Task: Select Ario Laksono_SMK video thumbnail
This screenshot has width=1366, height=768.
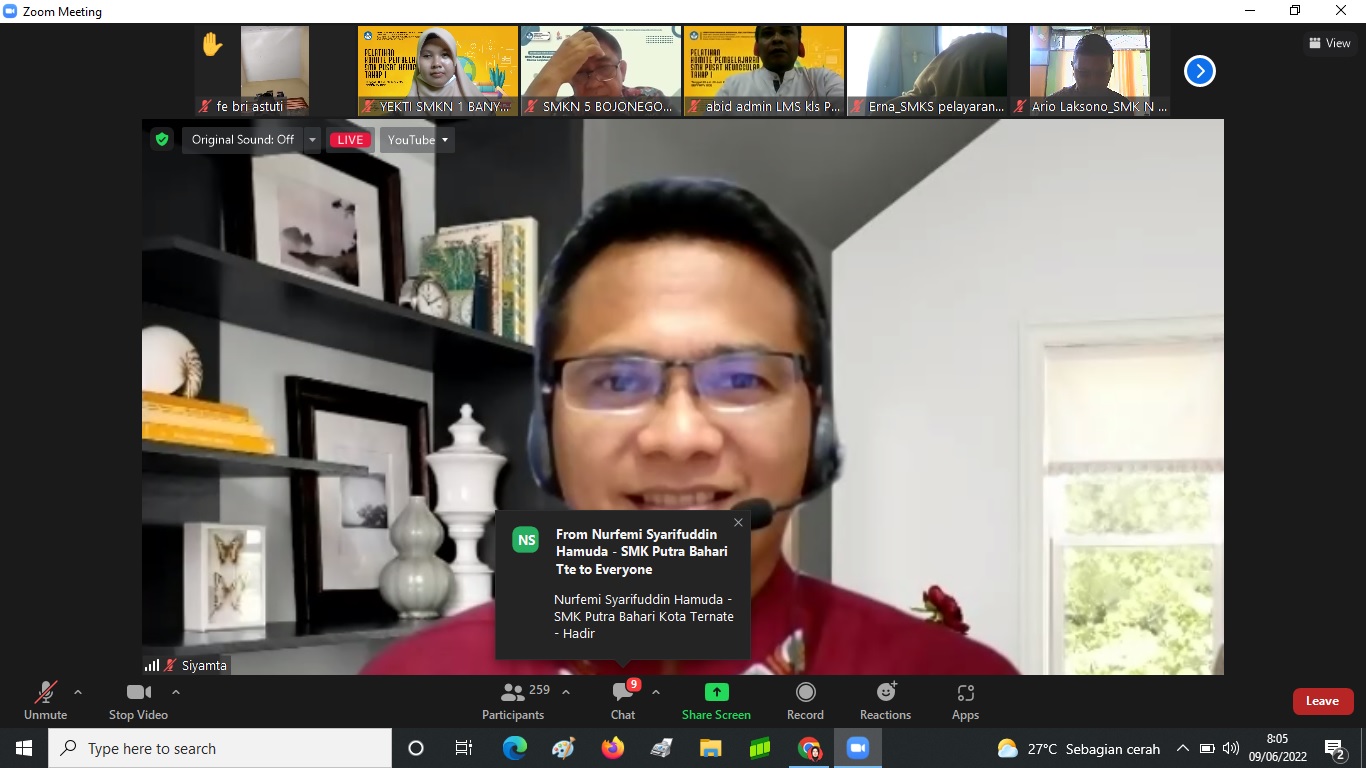Action: [x=1090, y=71]
